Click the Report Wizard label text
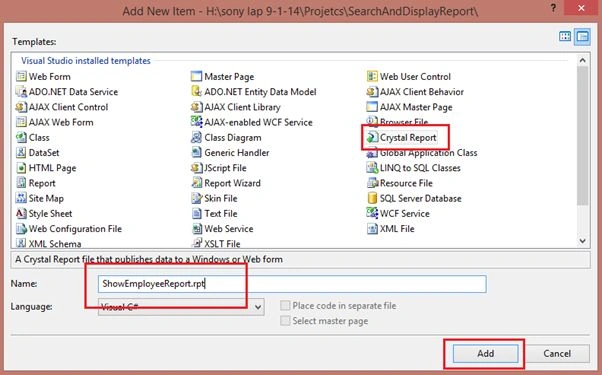 [232, 183]
